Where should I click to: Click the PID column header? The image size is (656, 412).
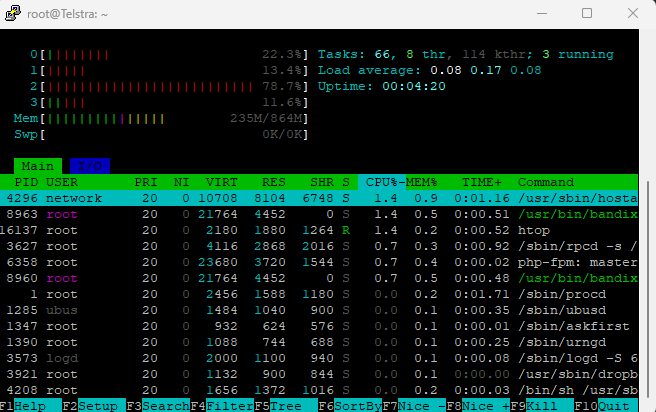point(26,182)
